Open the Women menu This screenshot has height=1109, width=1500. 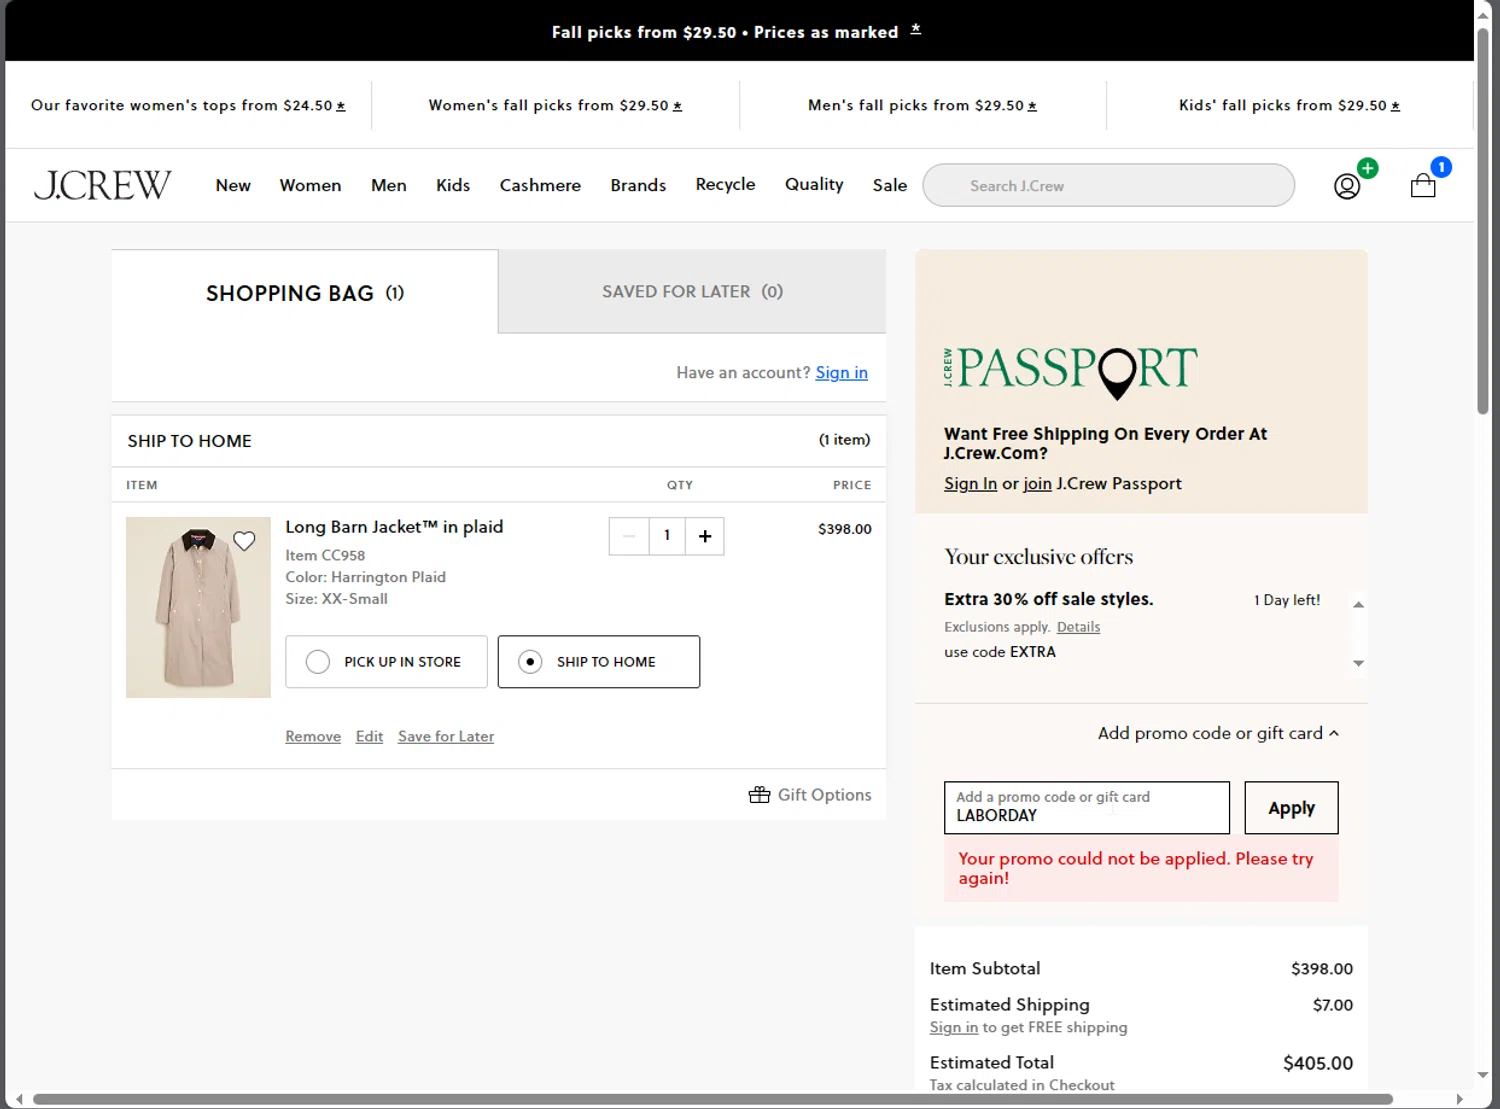point(310,185)
